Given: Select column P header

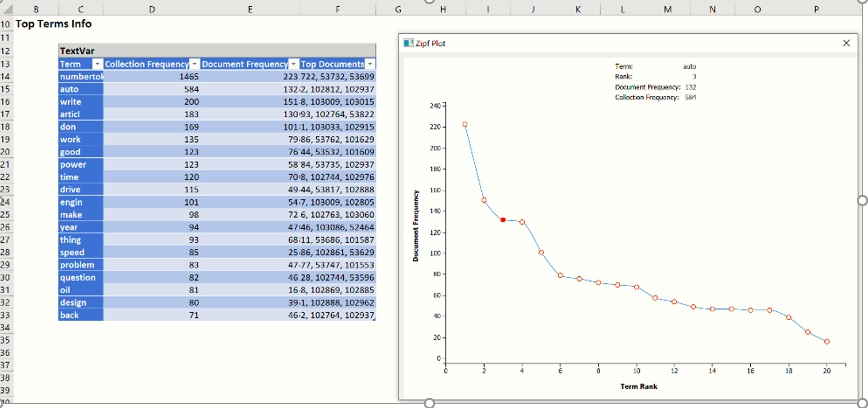Looking at the screenshot, I should pos(817,9).
